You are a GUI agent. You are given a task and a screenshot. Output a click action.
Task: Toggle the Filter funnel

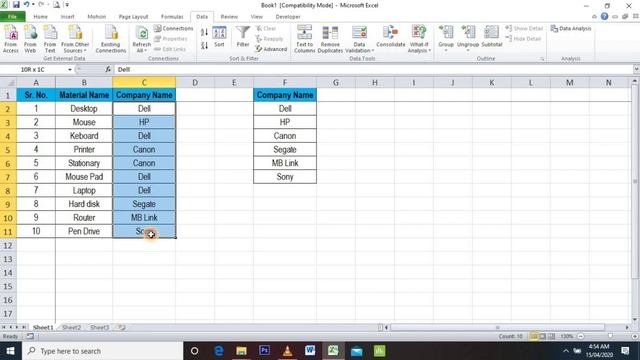(x=242, y=37)
